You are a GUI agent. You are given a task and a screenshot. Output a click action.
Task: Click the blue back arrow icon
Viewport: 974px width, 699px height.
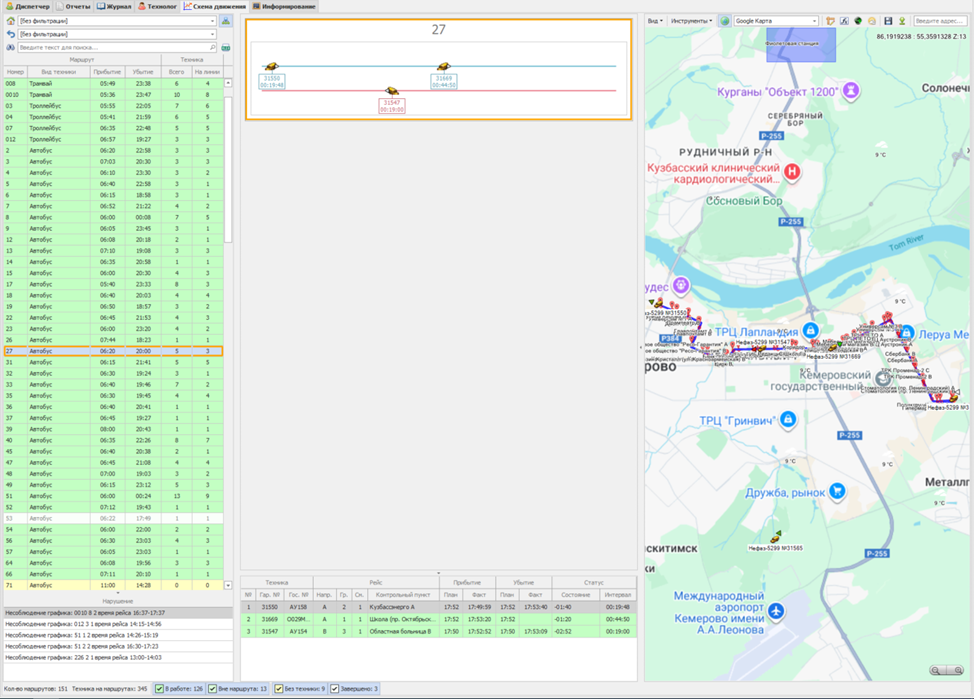click(10, 34)
